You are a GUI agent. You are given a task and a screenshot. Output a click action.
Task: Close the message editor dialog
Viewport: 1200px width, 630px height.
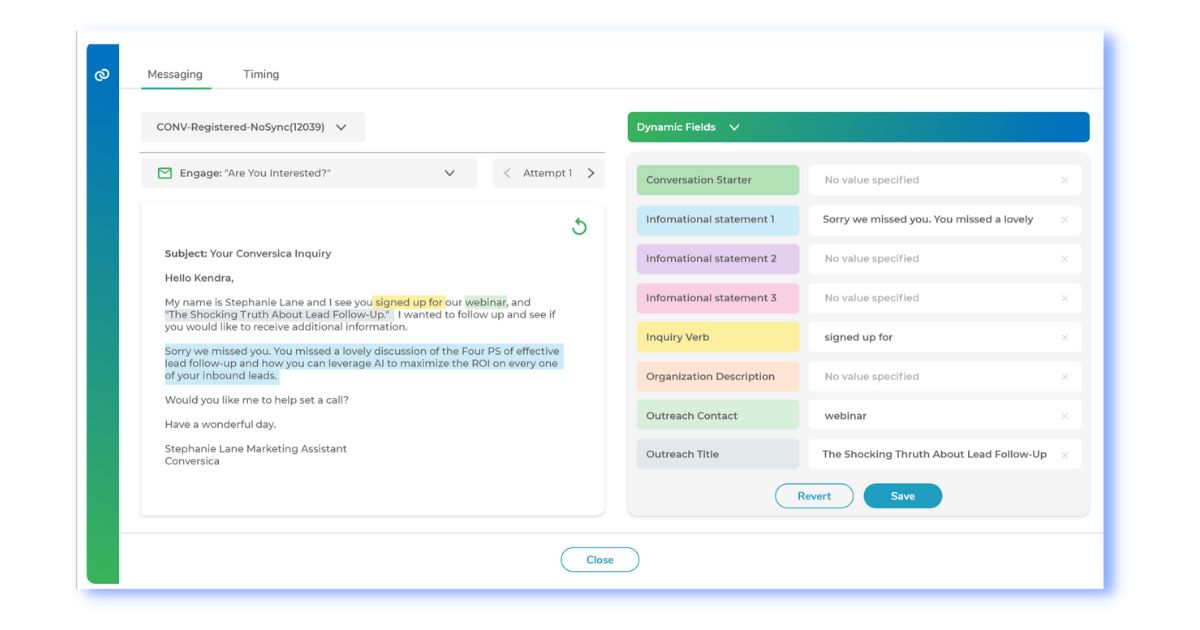point(600,559)
